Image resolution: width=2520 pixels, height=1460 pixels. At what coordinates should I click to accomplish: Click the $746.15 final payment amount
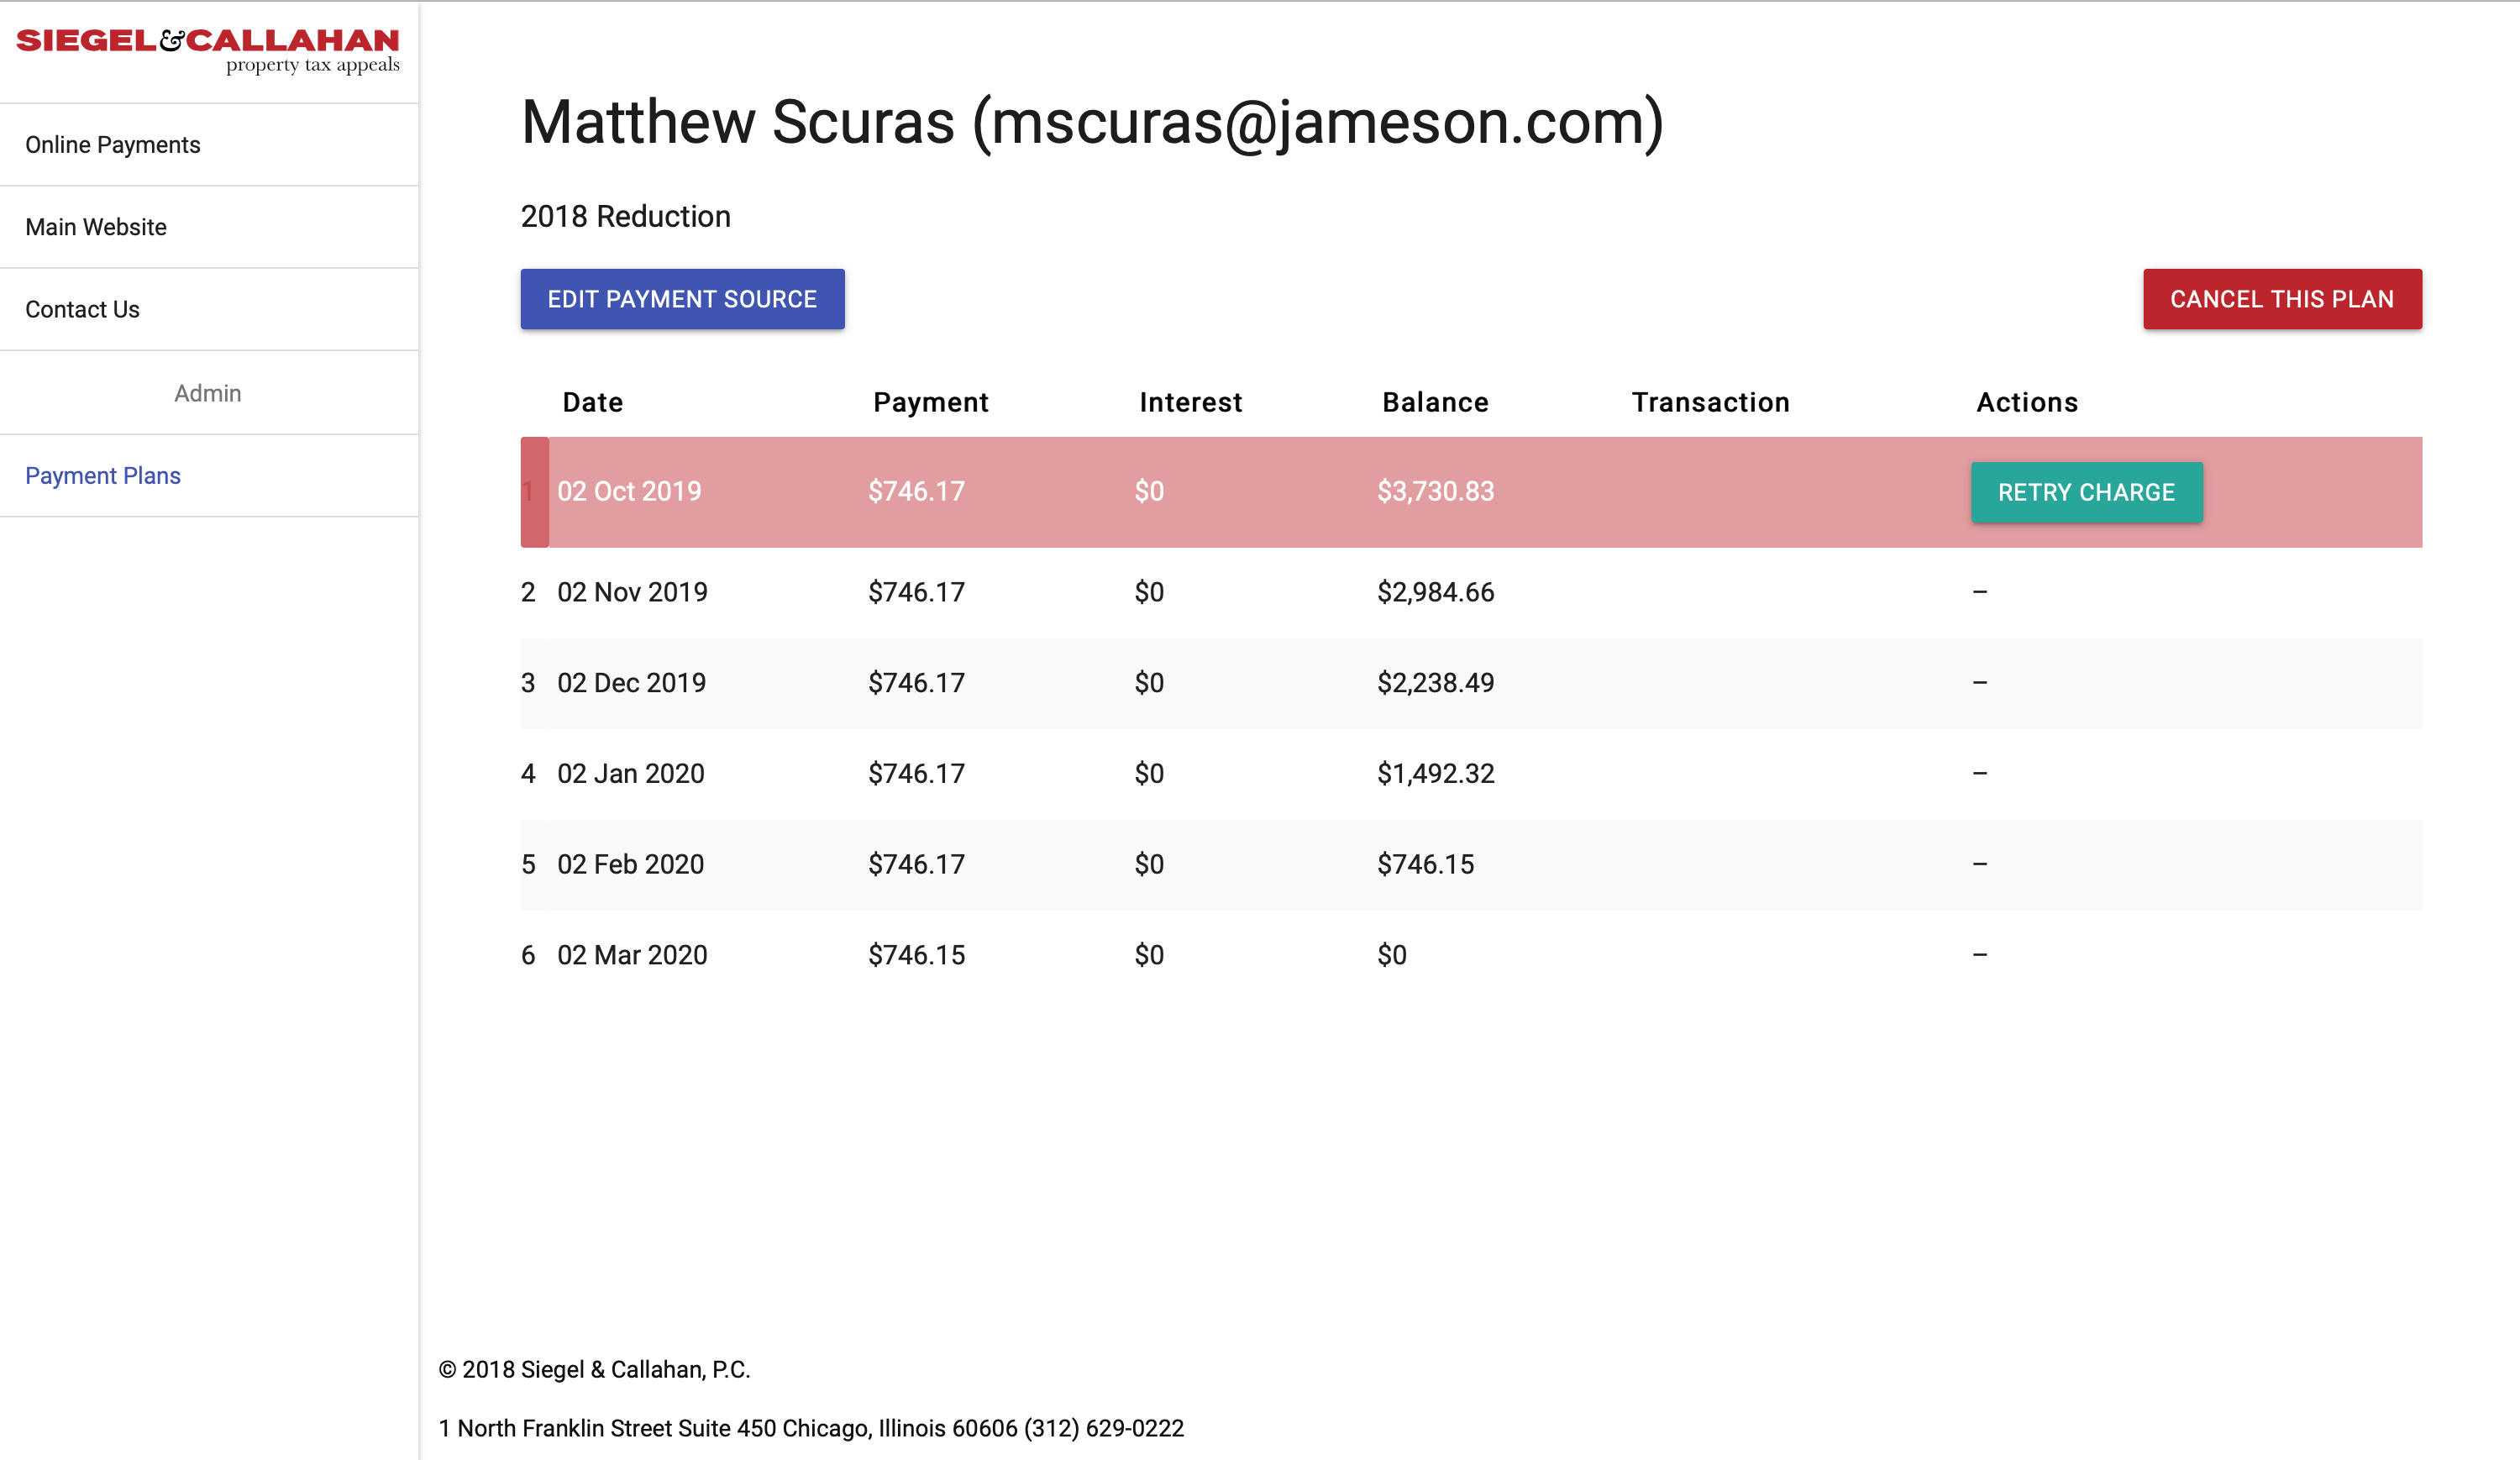(x=916, y=955)
